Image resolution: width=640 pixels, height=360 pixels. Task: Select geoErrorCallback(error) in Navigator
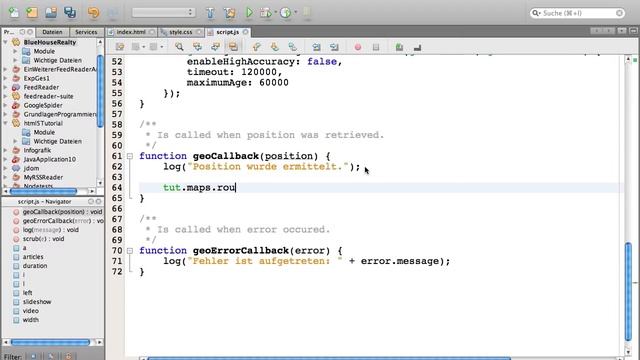point(62,220)
